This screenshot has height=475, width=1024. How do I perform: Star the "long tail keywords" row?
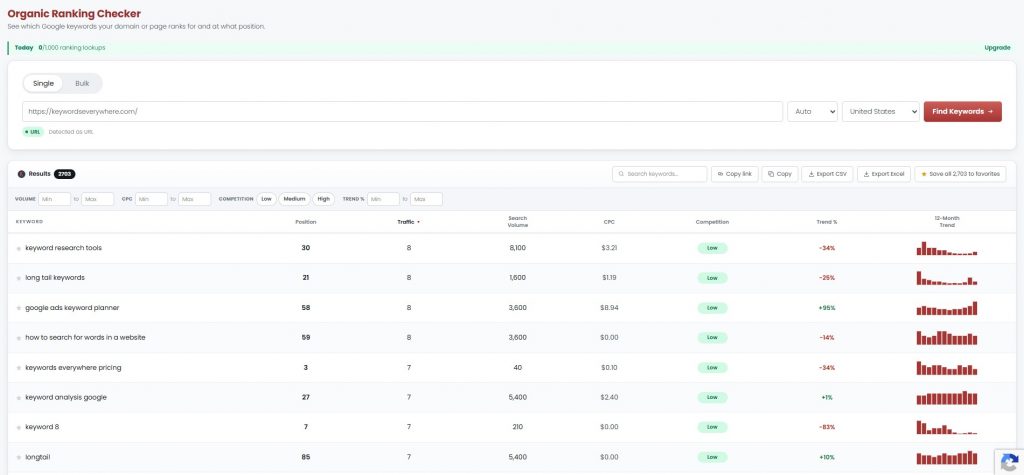(19, 278)
